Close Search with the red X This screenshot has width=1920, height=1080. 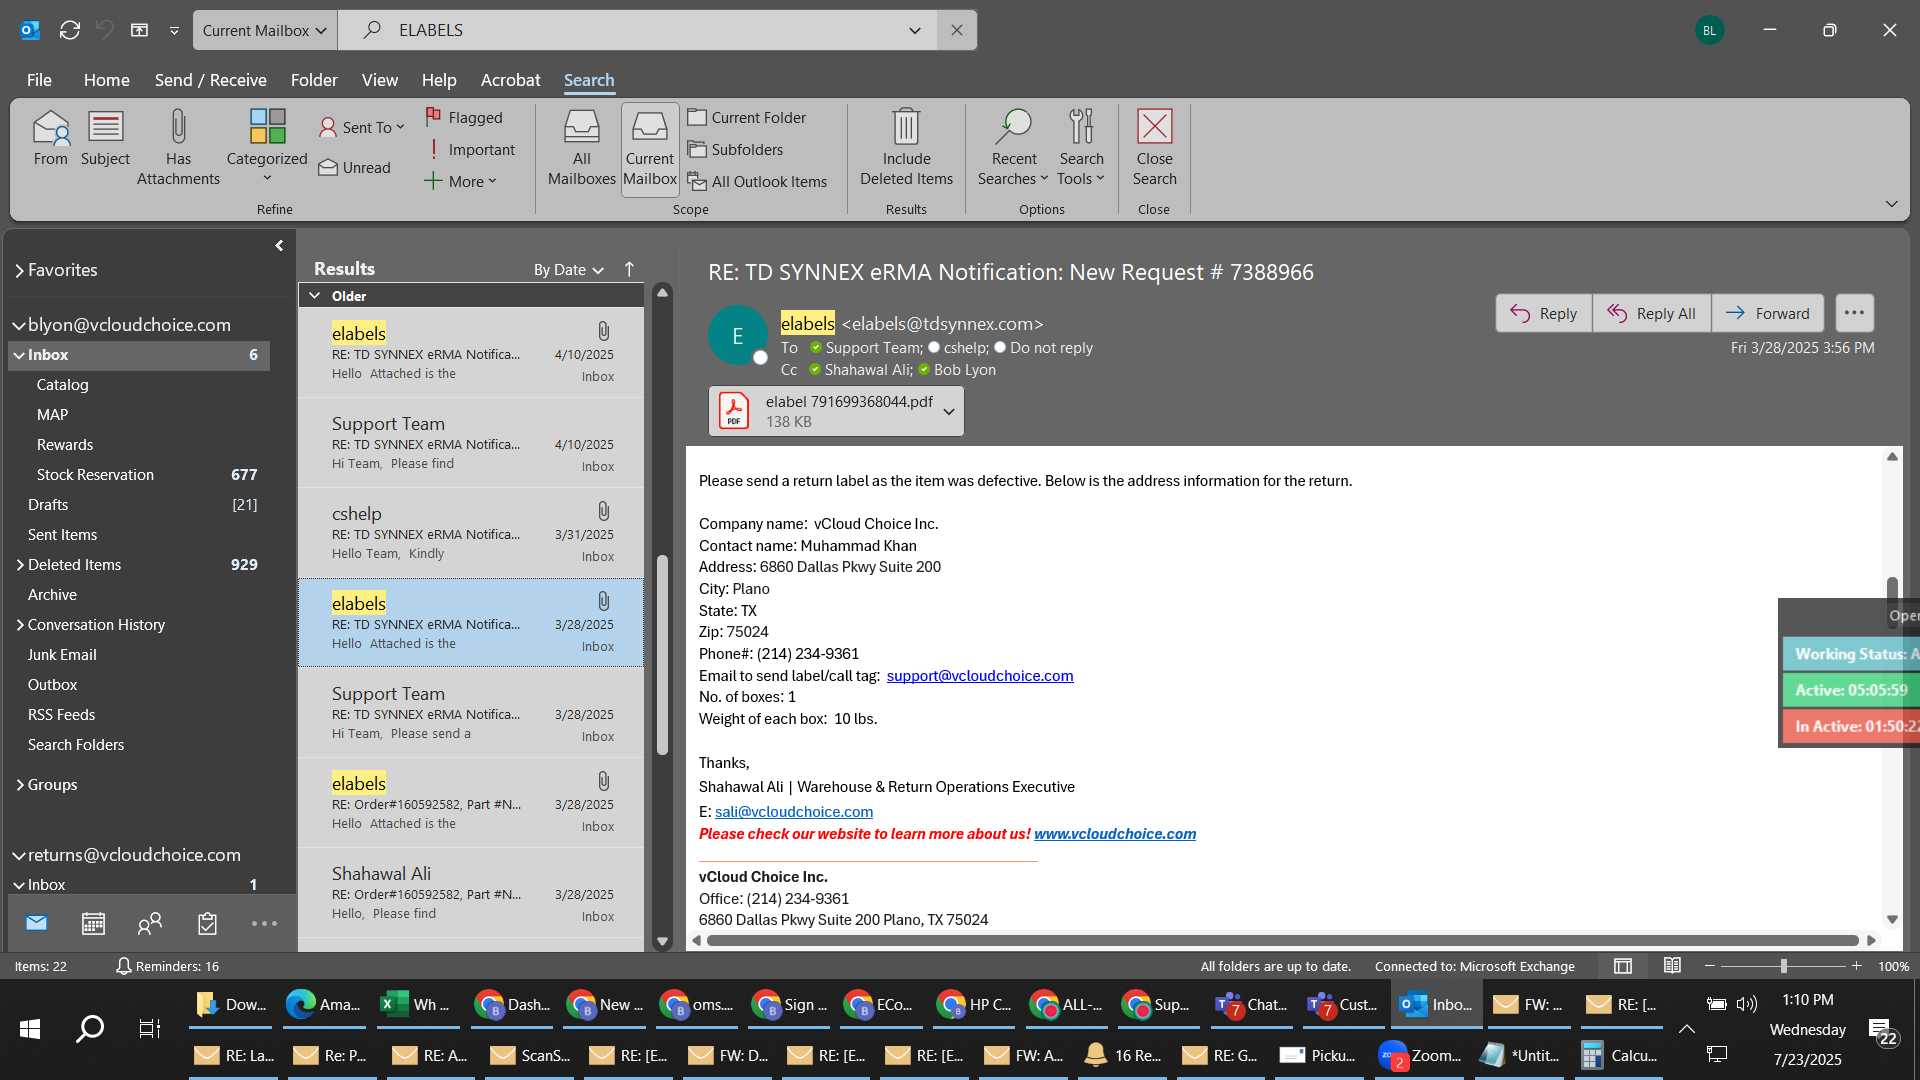point(1154,148)
